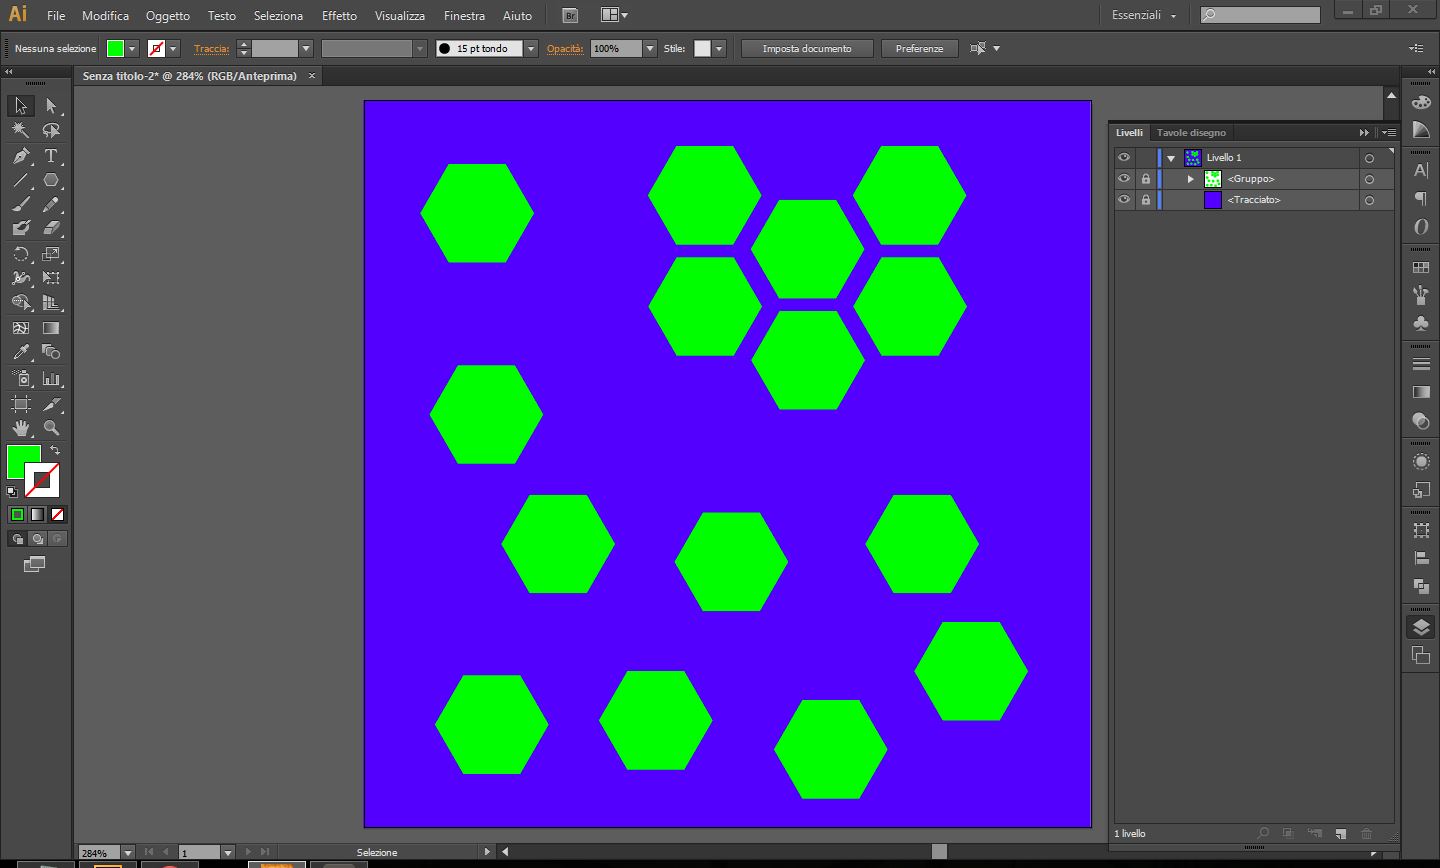Viewport: 1440px width, 868px height.
Task: Change screen mode icon in toolbox
Action: 34,565
